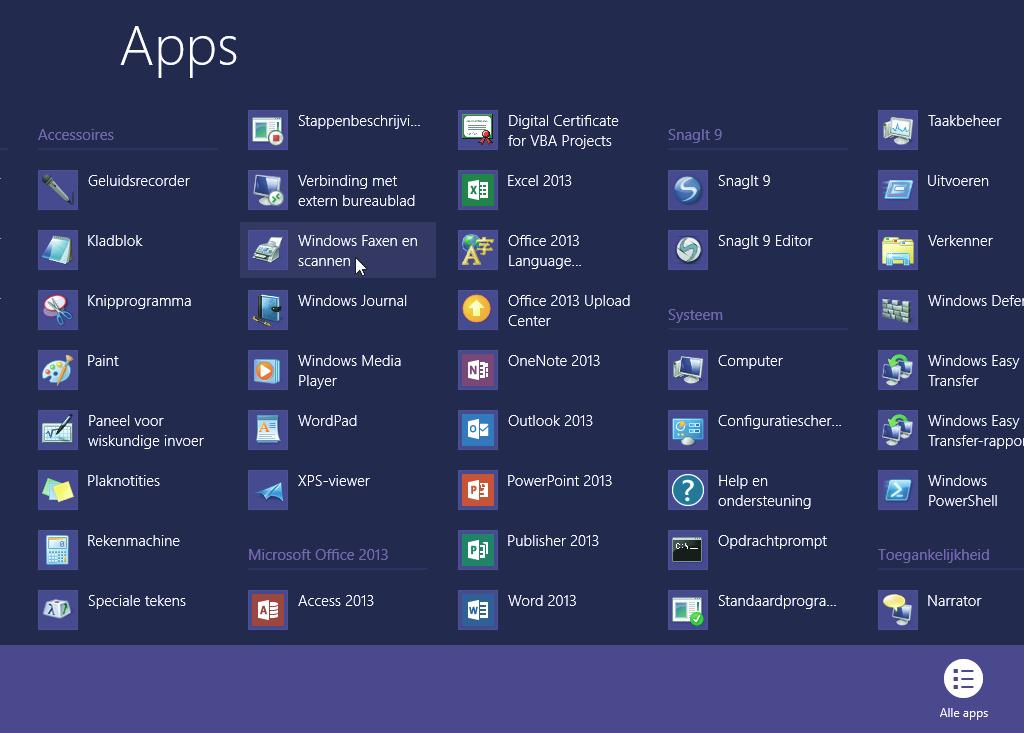
Task: Click the WordPad label text
Action: pos(327,421)
